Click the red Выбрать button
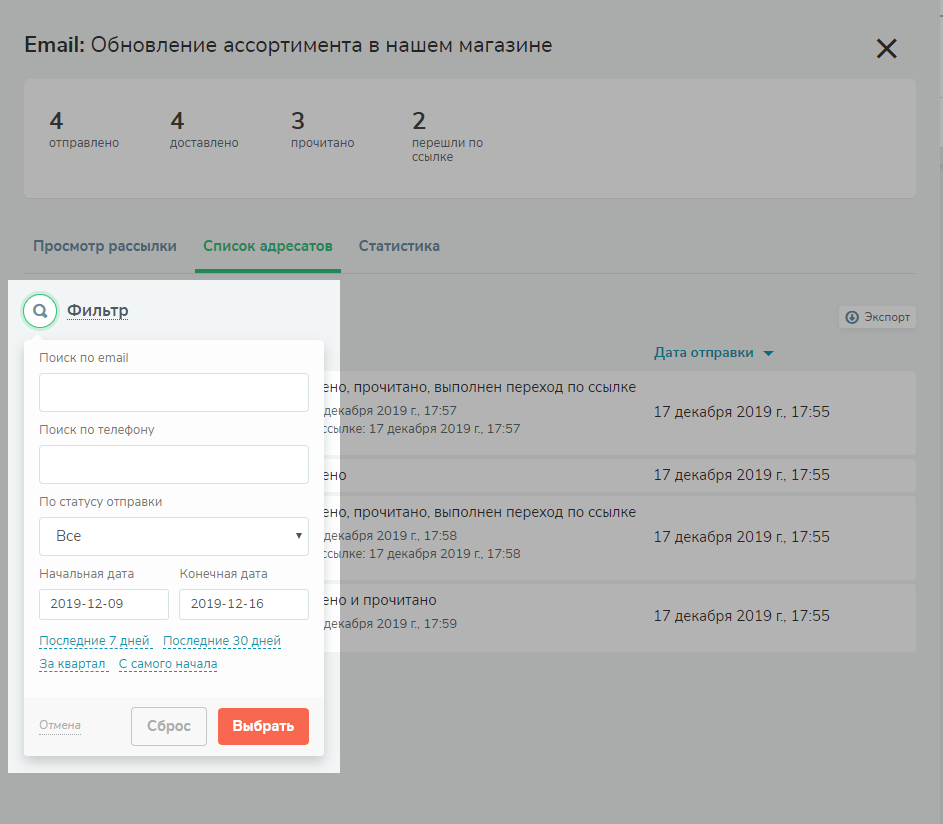 tap(263, 726)
